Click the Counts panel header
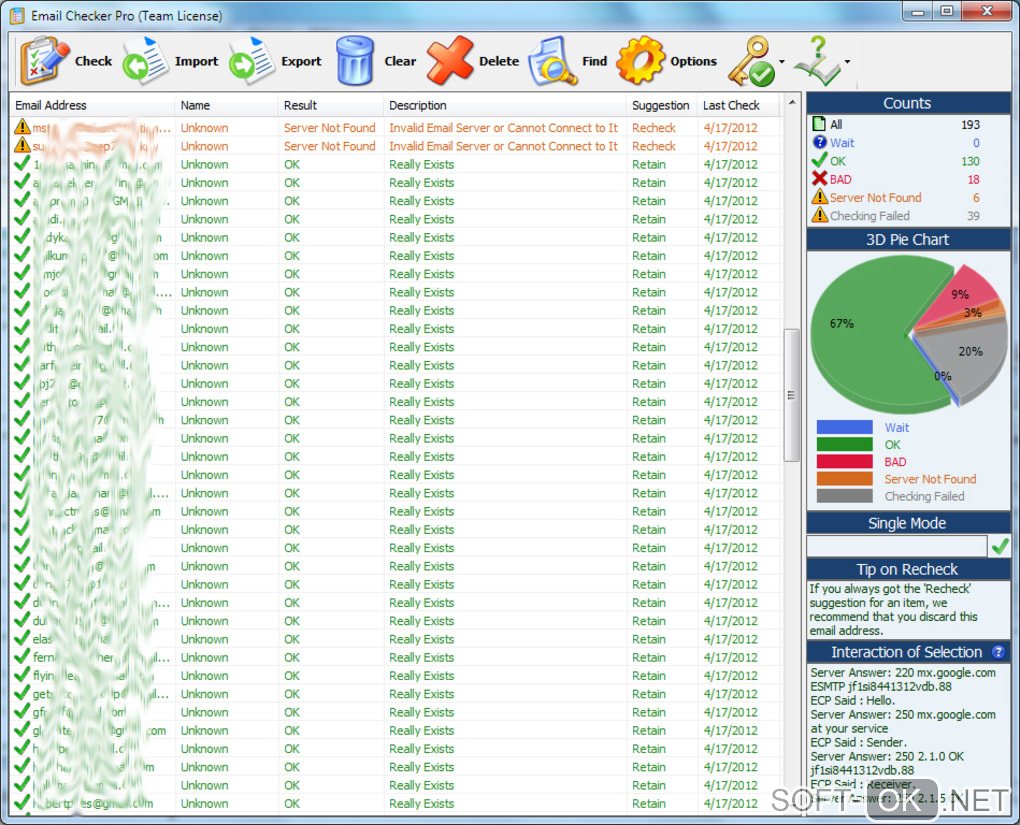Image resolution: width=1020 pixels, height=825 pixels. [x=907, y=103]
